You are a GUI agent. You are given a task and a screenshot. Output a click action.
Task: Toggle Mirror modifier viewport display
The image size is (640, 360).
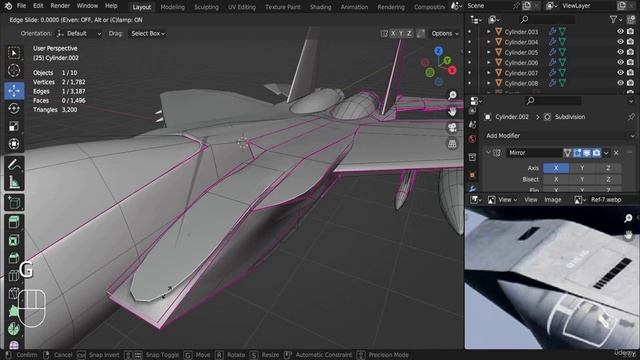(x=587, y=153)
